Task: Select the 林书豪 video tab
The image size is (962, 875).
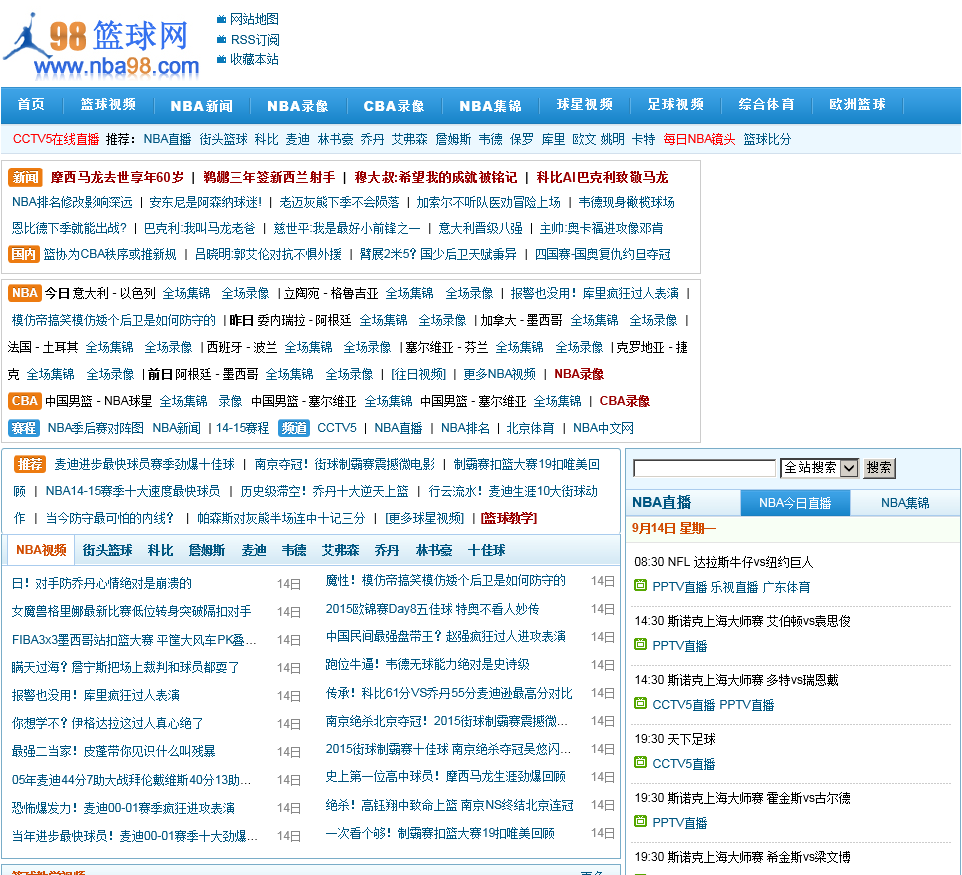Action: (x=434, y=550)
